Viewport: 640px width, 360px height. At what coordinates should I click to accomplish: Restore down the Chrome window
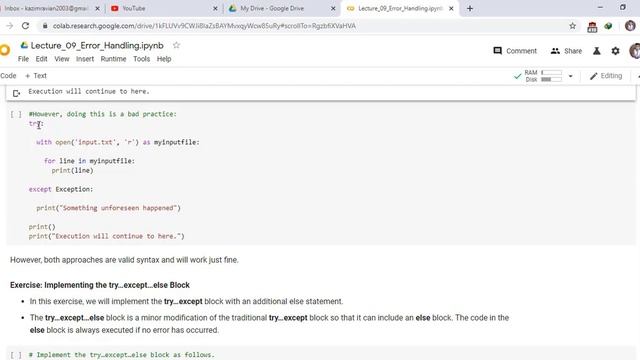(x=622, y=7)
